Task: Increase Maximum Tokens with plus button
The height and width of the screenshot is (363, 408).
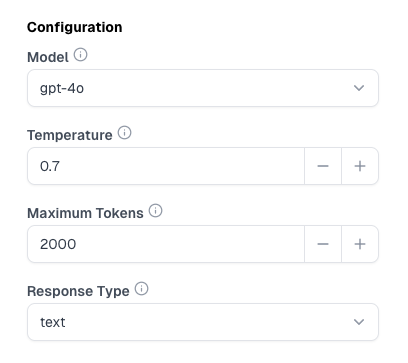Action: pos(360,244)
